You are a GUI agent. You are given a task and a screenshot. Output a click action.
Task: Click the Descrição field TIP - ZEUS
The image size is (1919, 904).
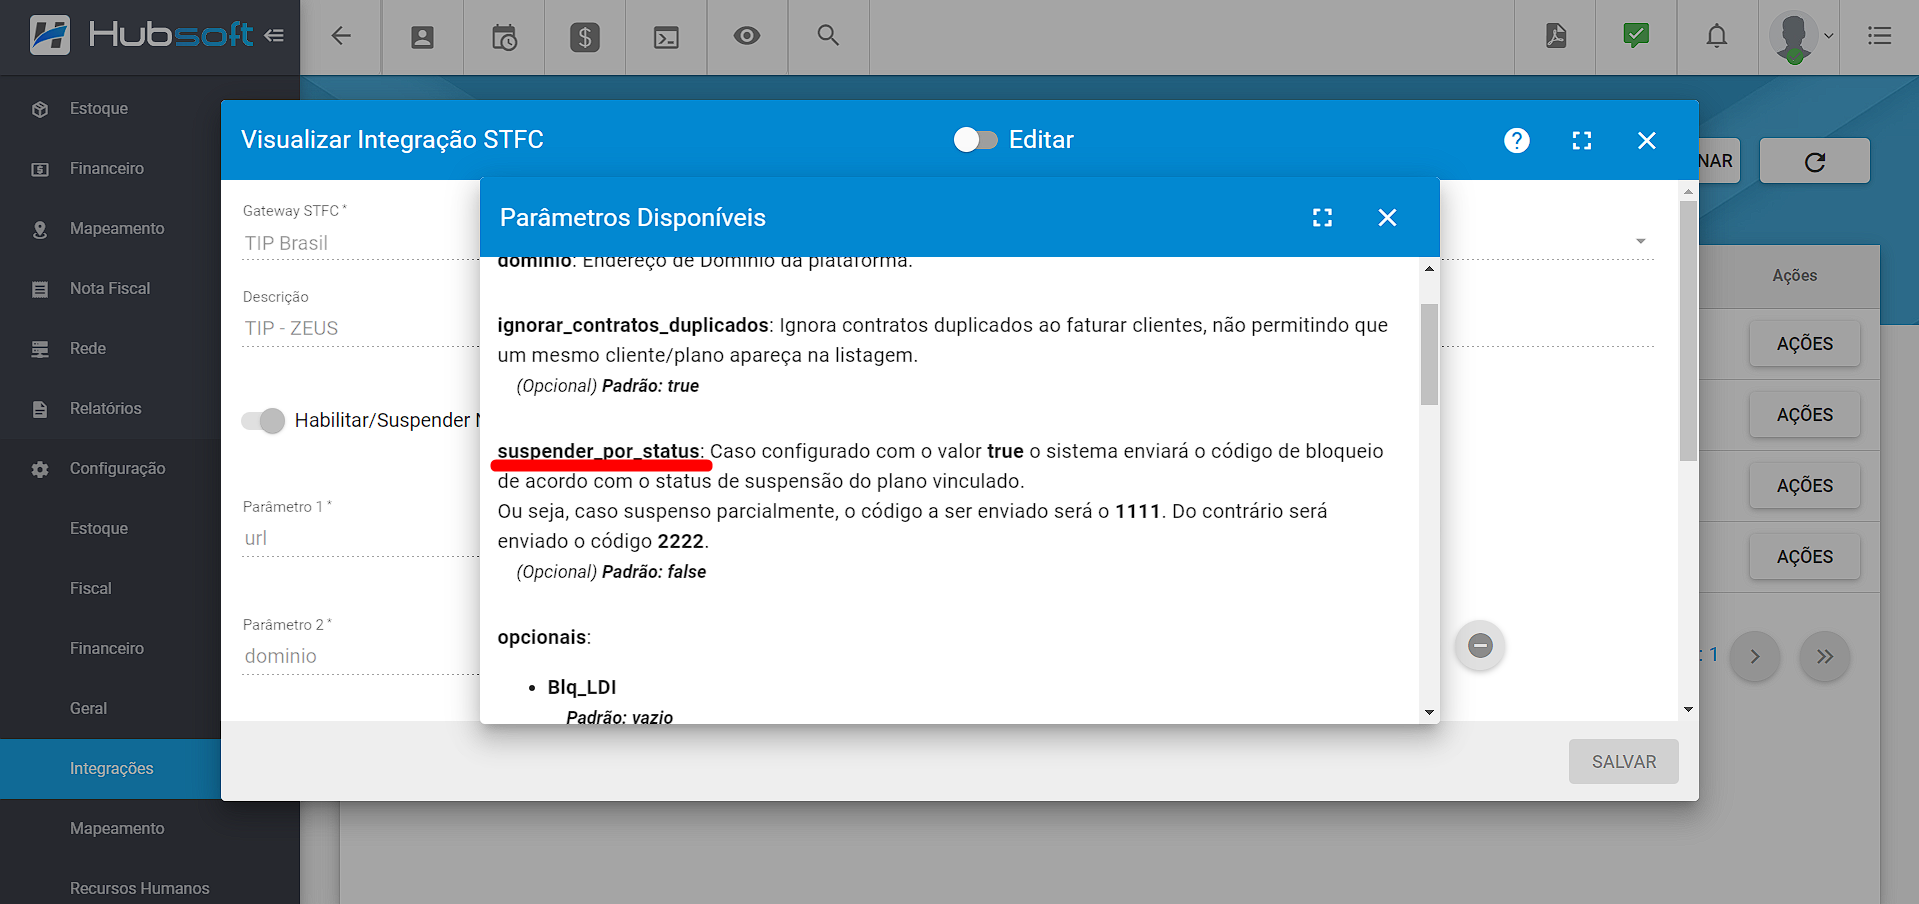360,328
